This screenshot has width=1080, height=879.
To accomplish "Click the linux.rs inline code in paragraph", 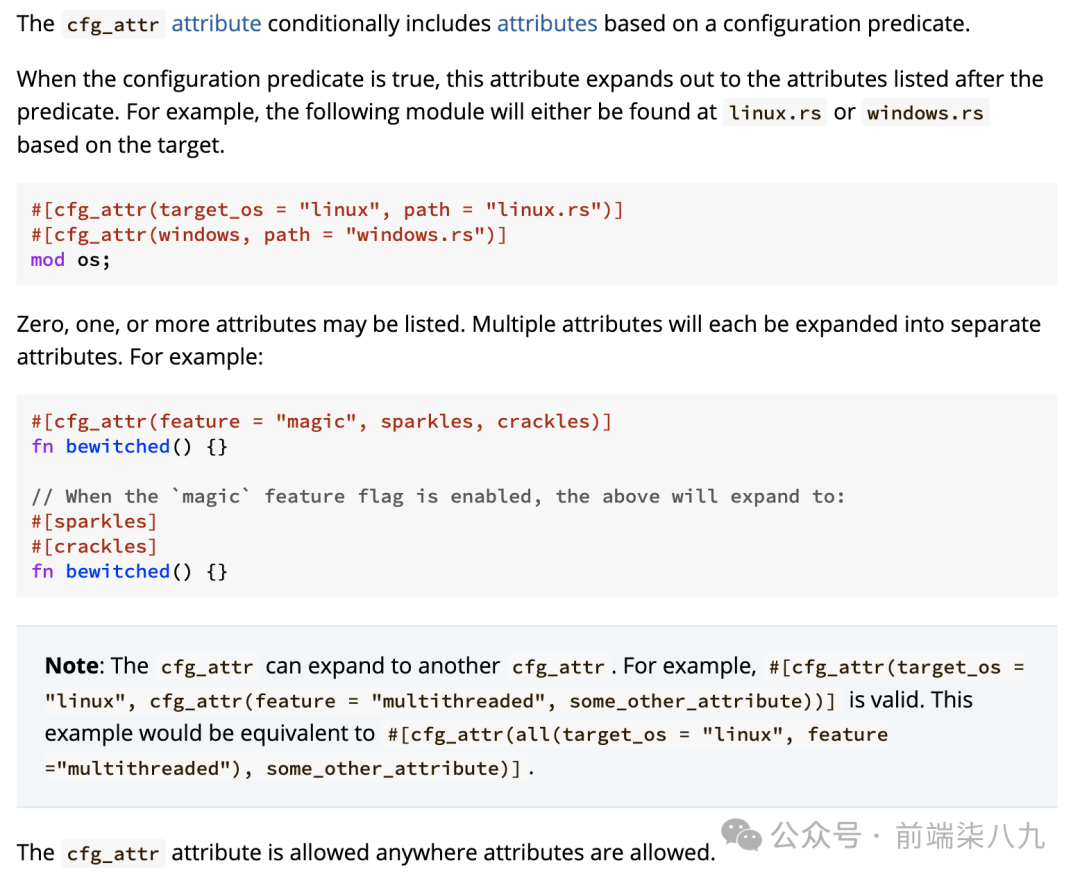I will (x=775, y=113).
